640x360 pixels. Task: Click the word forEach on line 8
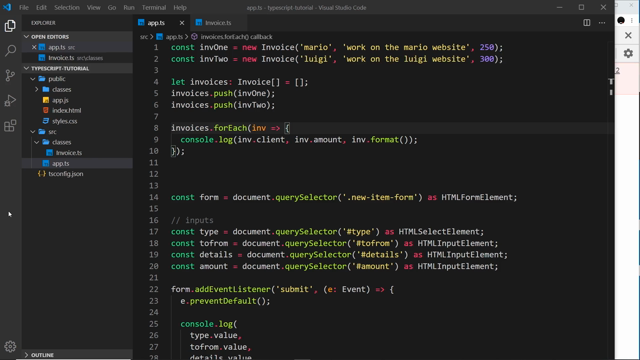(230, 128)
